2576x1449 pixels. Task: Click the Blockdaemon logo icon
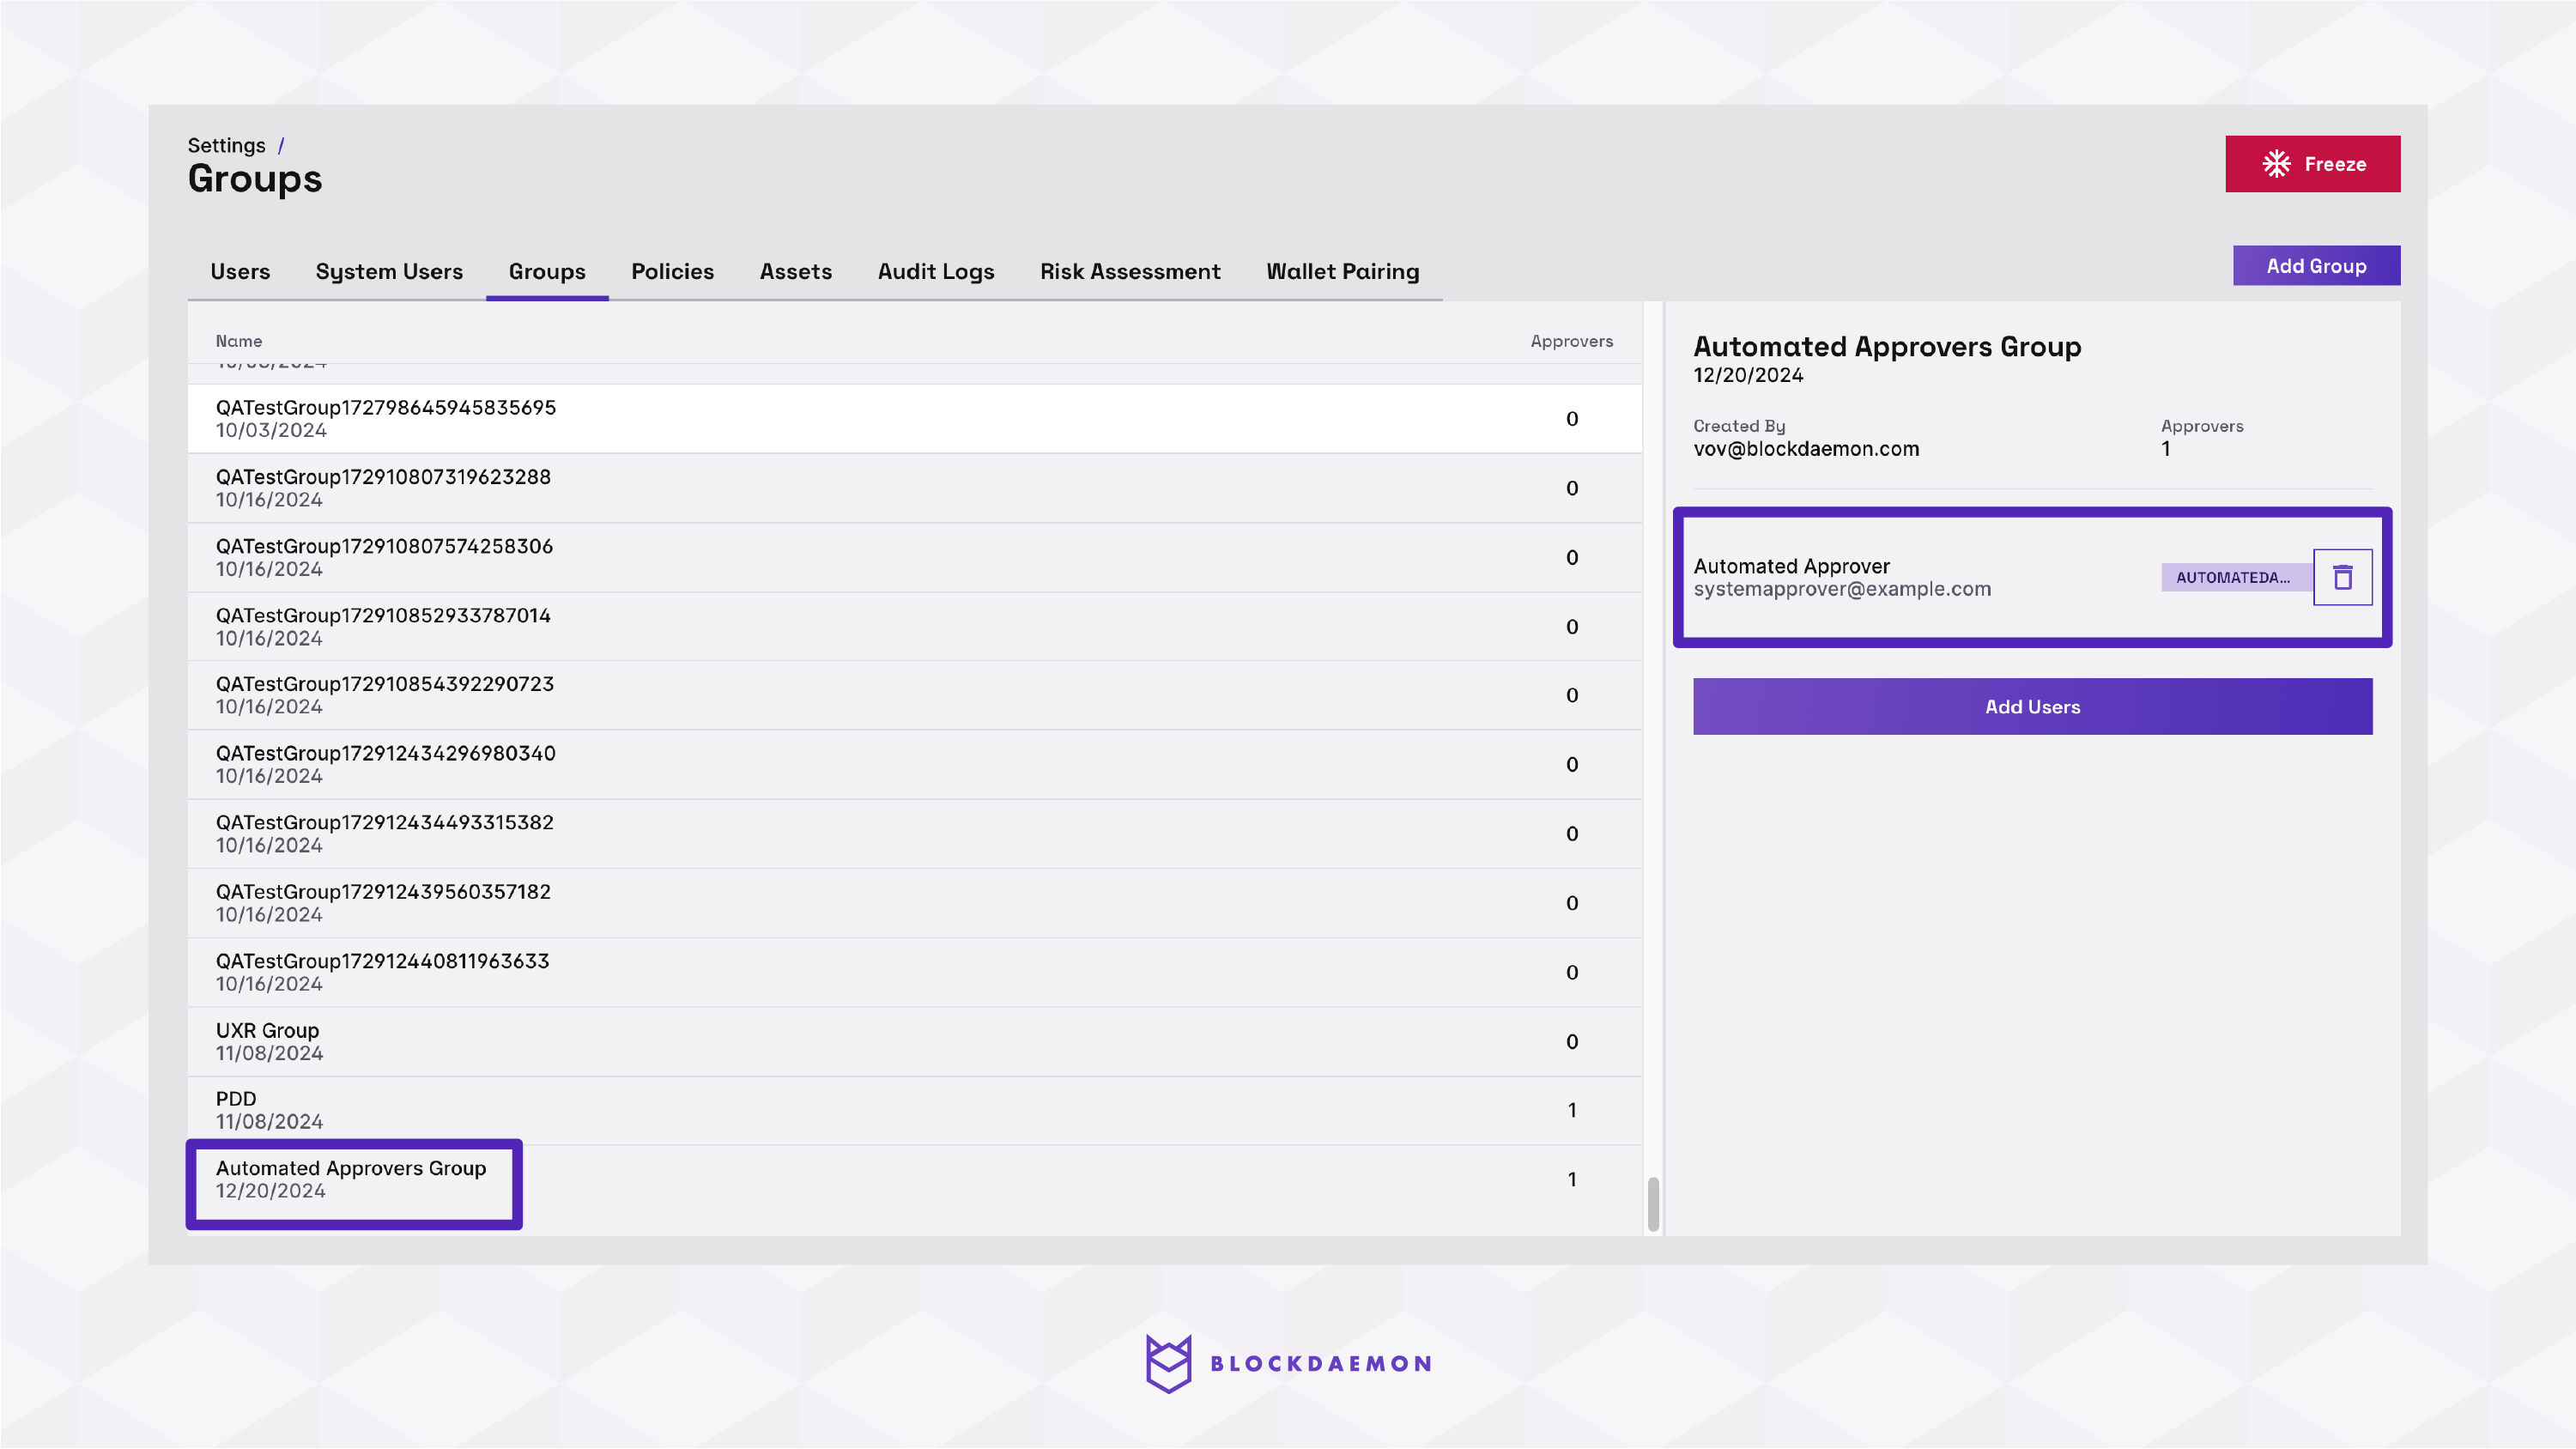click(x=1168, y=1363)
